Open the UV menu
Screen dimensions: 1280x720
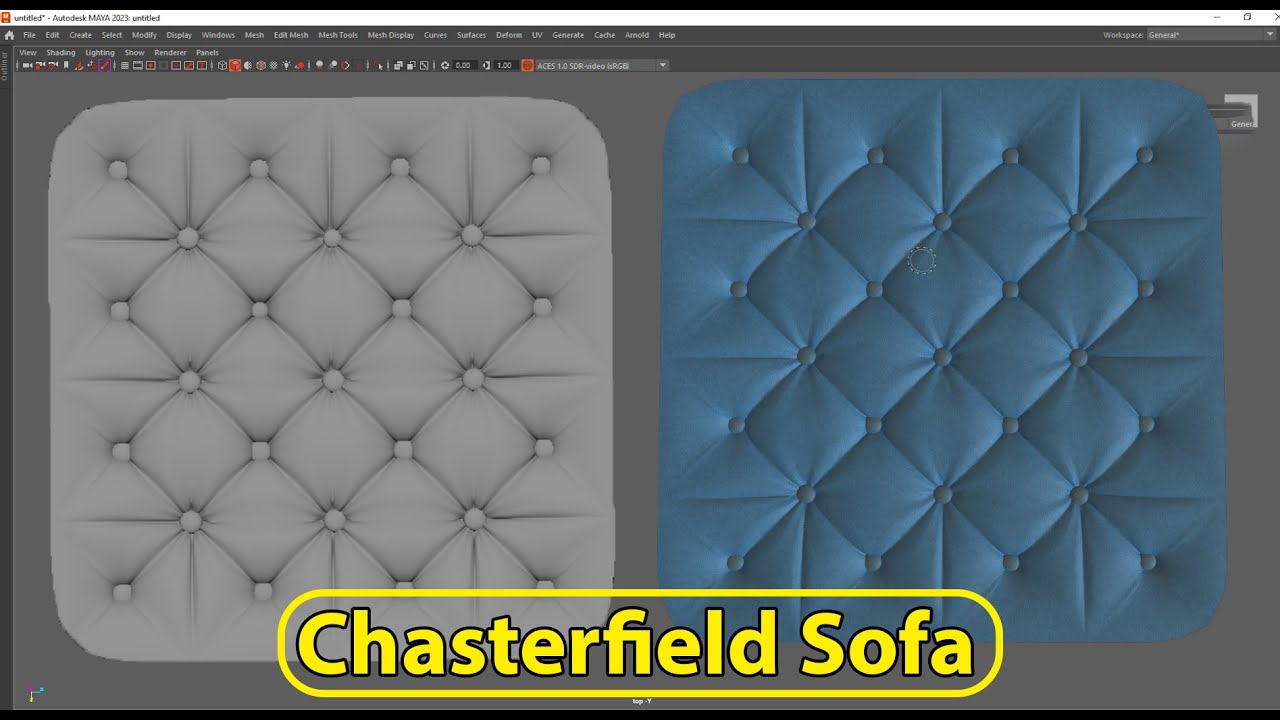click(537, 35)
